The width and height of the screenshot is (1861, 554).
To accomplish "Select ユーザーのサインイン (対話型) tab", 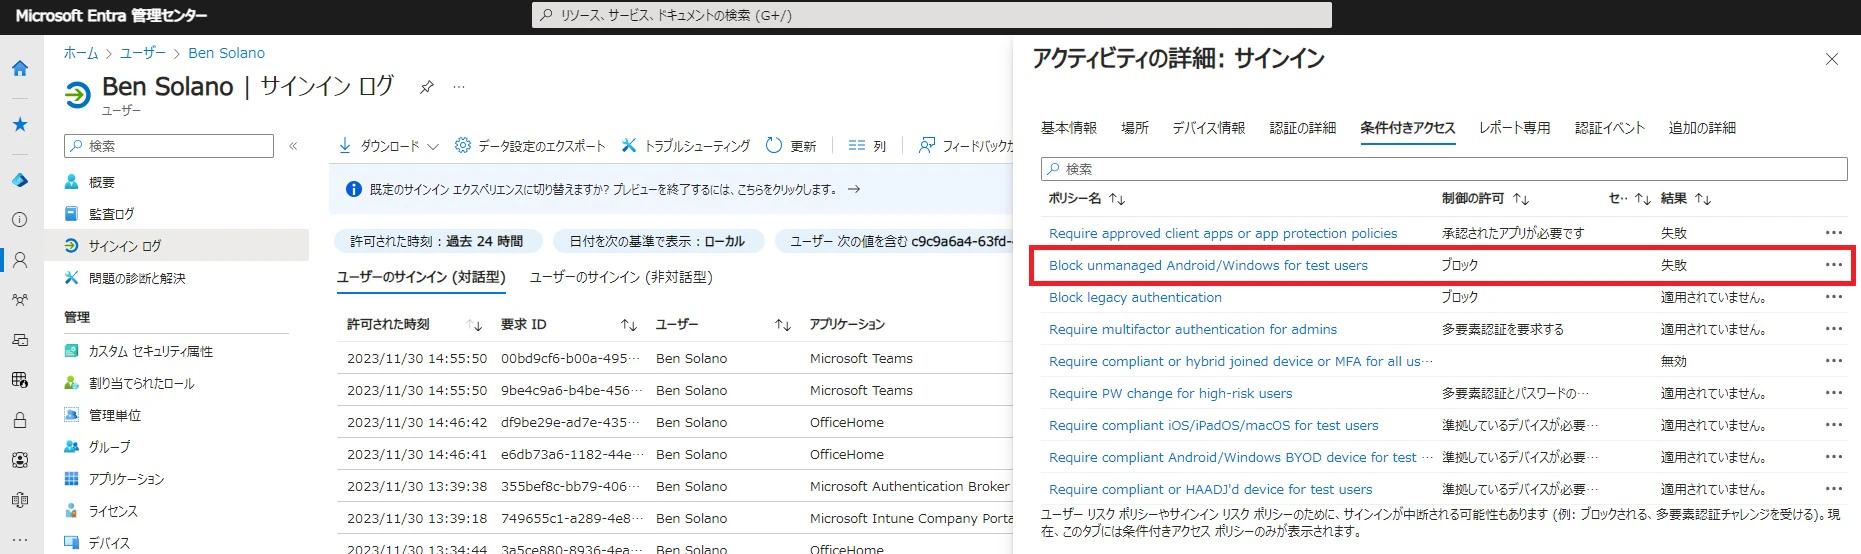I will coord(421,277).
